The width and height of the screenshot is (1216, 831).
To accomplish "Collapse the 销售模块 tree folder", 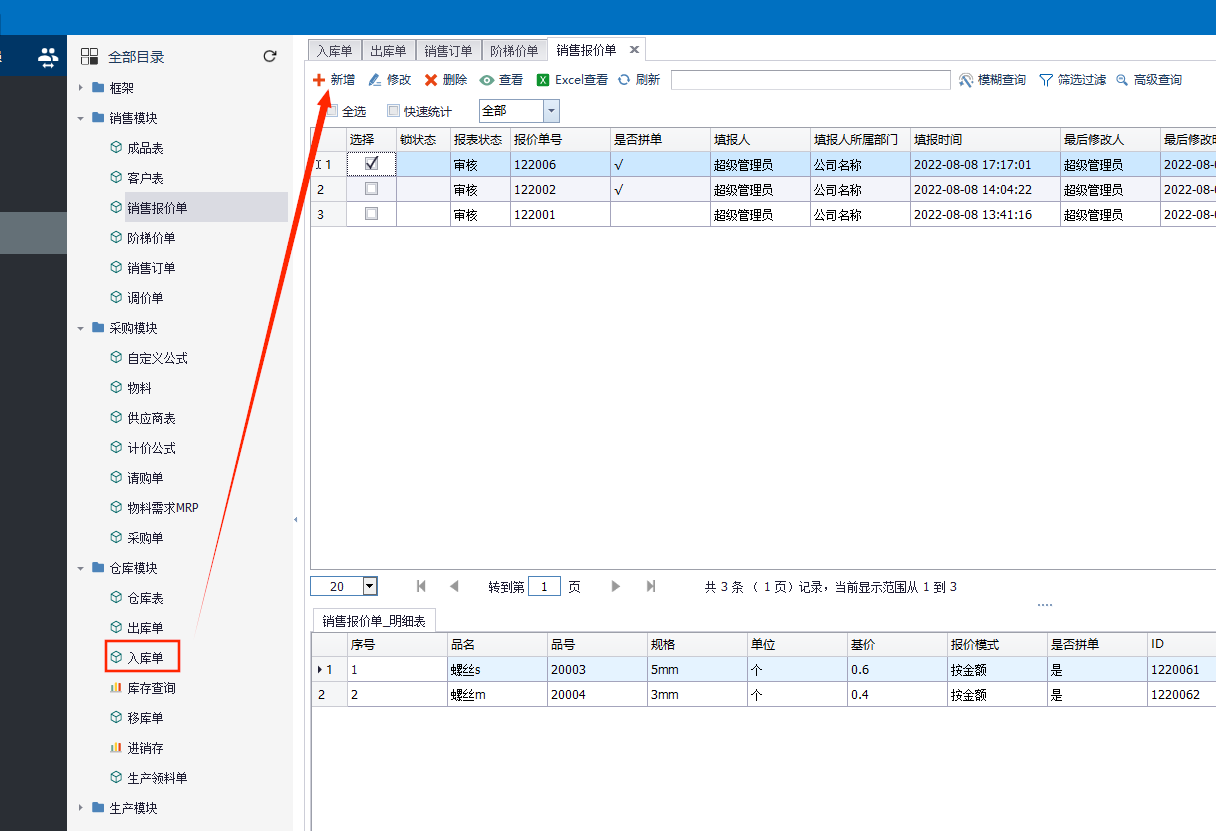I will [81, 118].
